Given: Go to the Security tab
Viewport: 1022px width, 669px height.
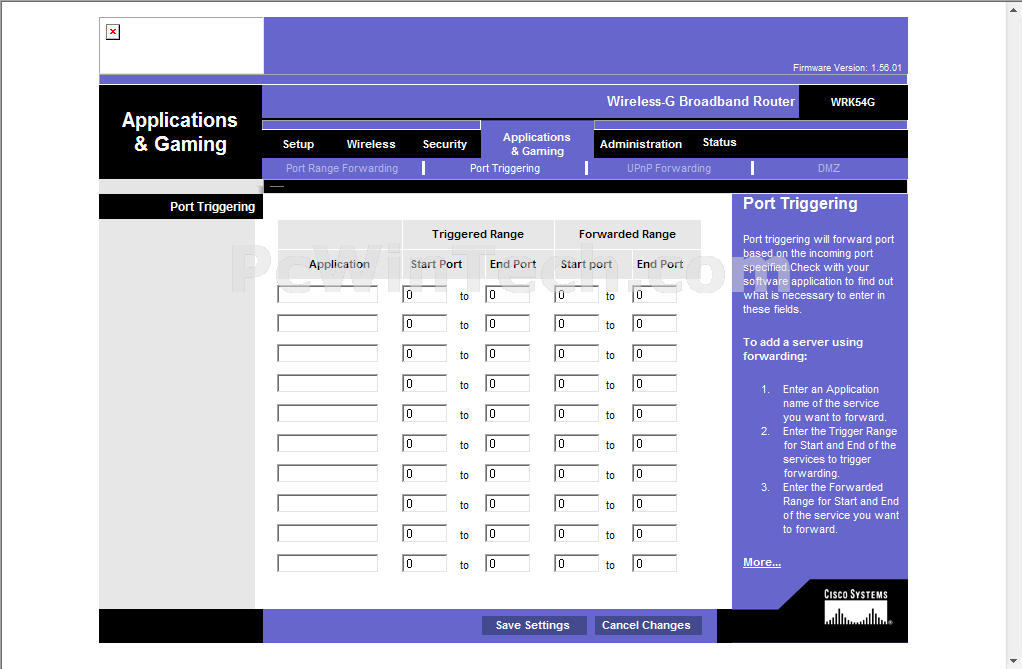Looking at the screenshot, I should tap(445, 144).
